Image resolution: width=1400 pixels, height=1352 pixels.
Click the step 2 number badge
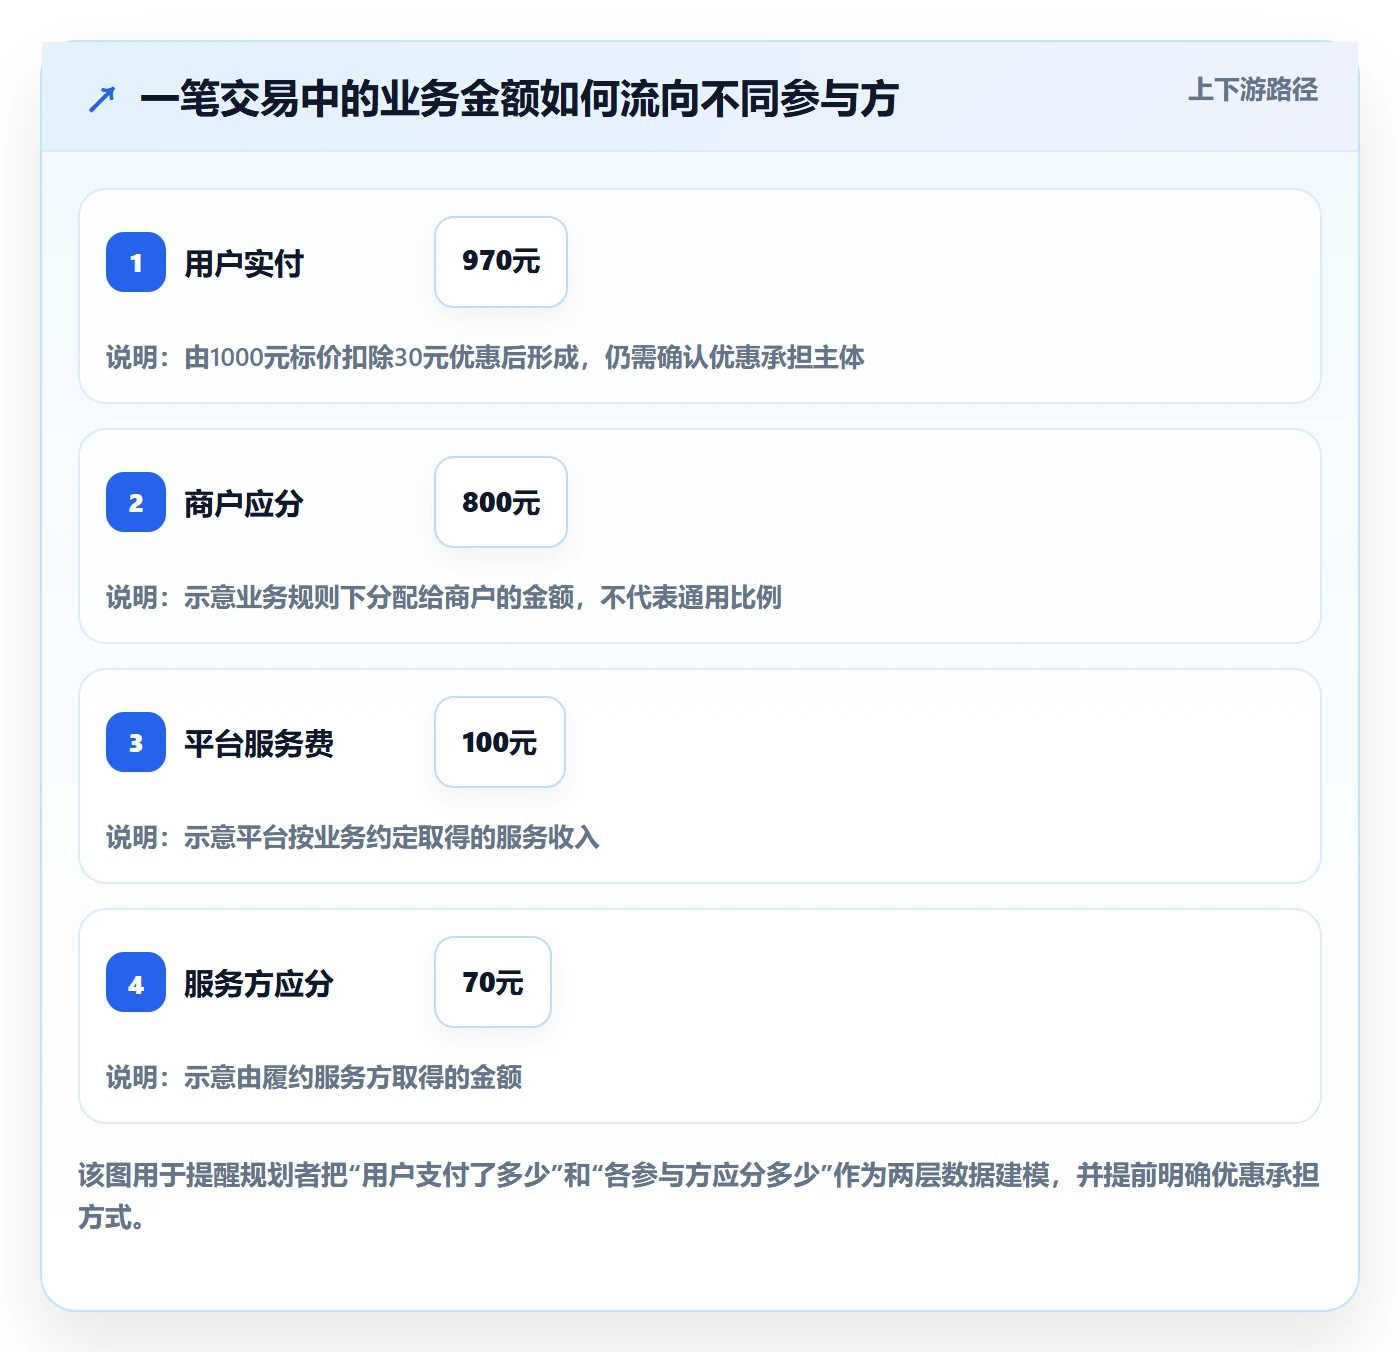(136, 502)
